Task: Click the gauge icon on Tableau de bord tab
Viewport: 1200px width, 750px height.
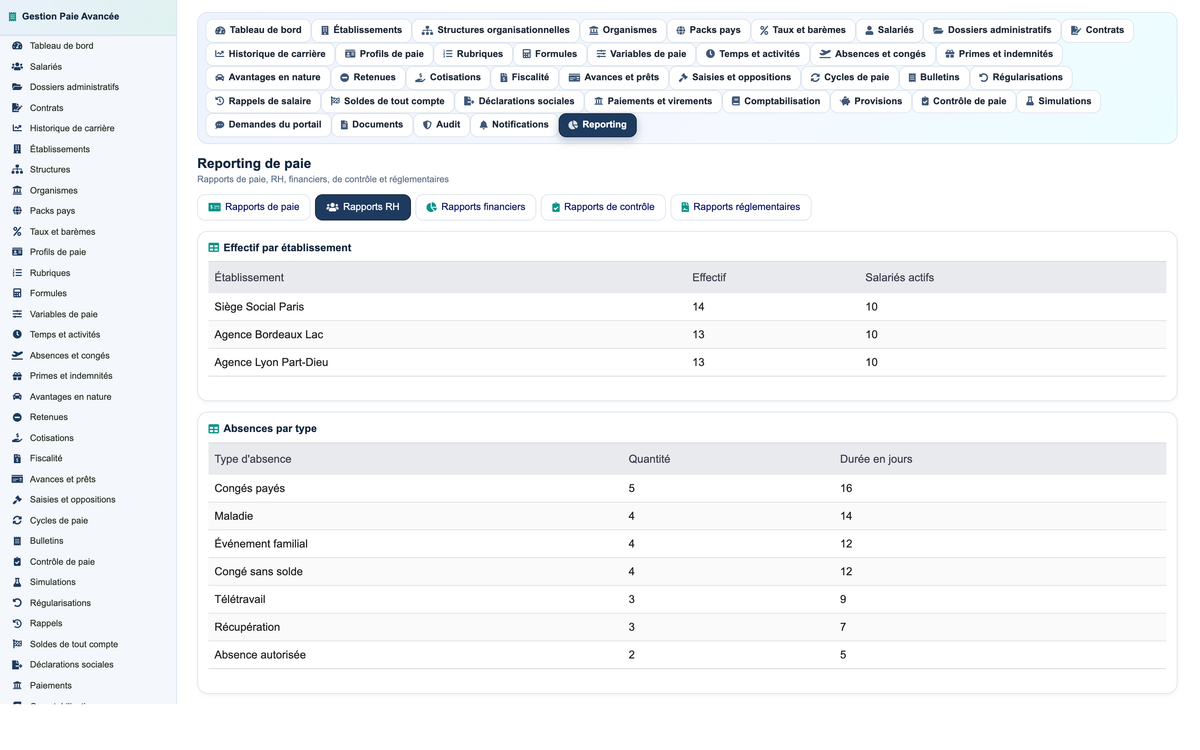Action: [220, 31]
